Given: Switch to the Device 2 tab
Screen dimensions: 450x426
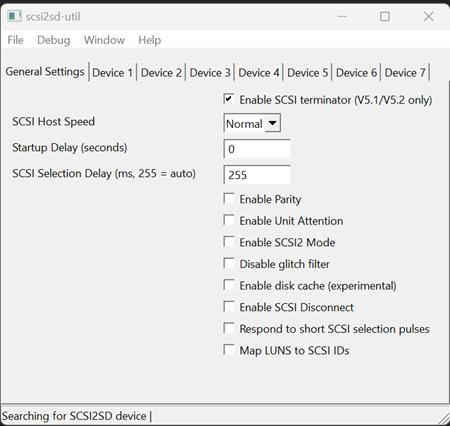Looking at the screenshot, I should pos(161,73).
